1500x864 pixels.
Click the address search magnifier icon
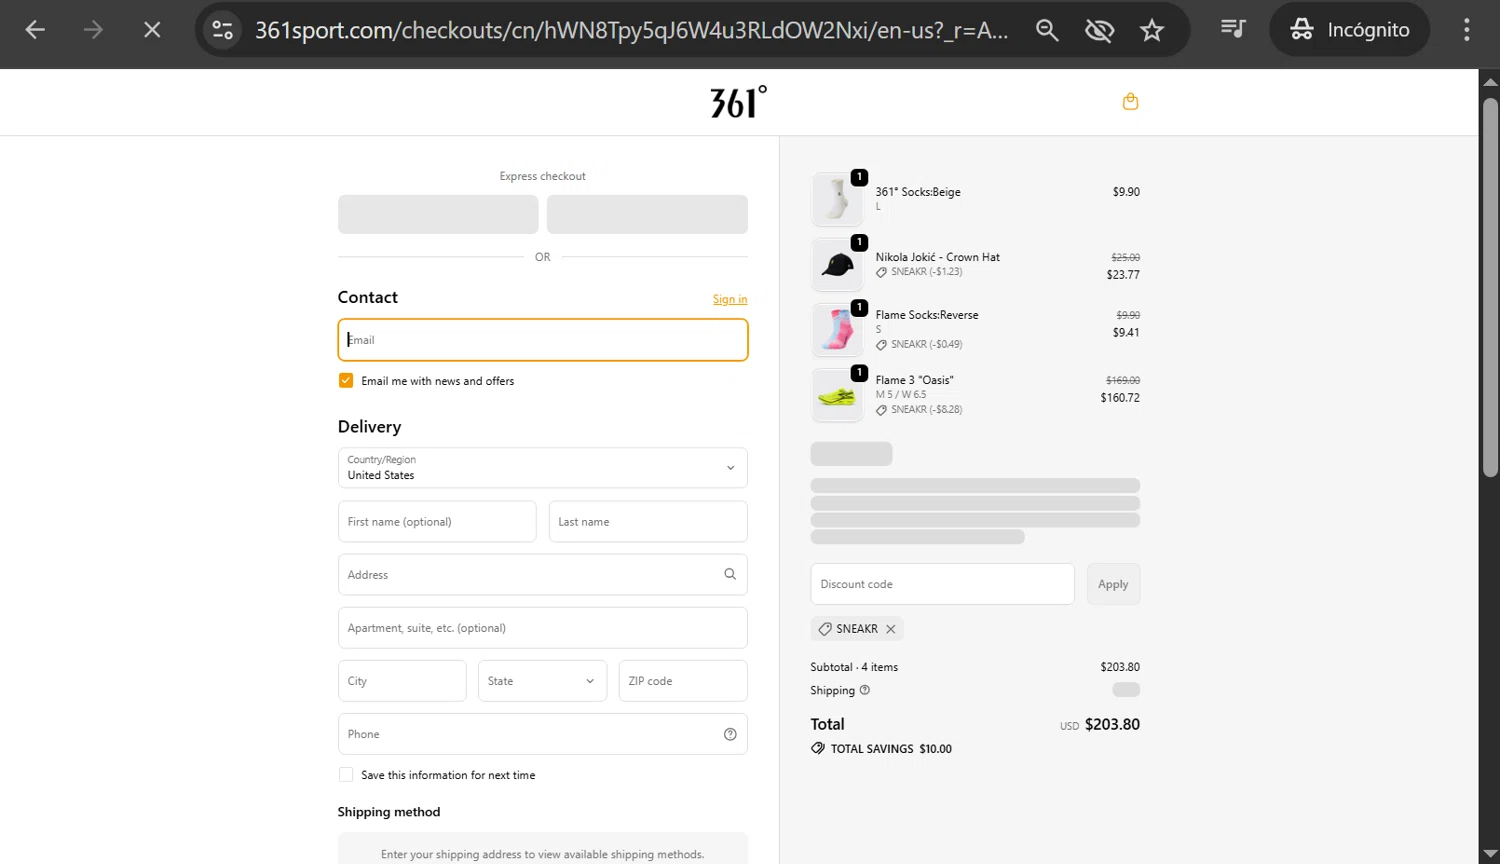point(730,574)
